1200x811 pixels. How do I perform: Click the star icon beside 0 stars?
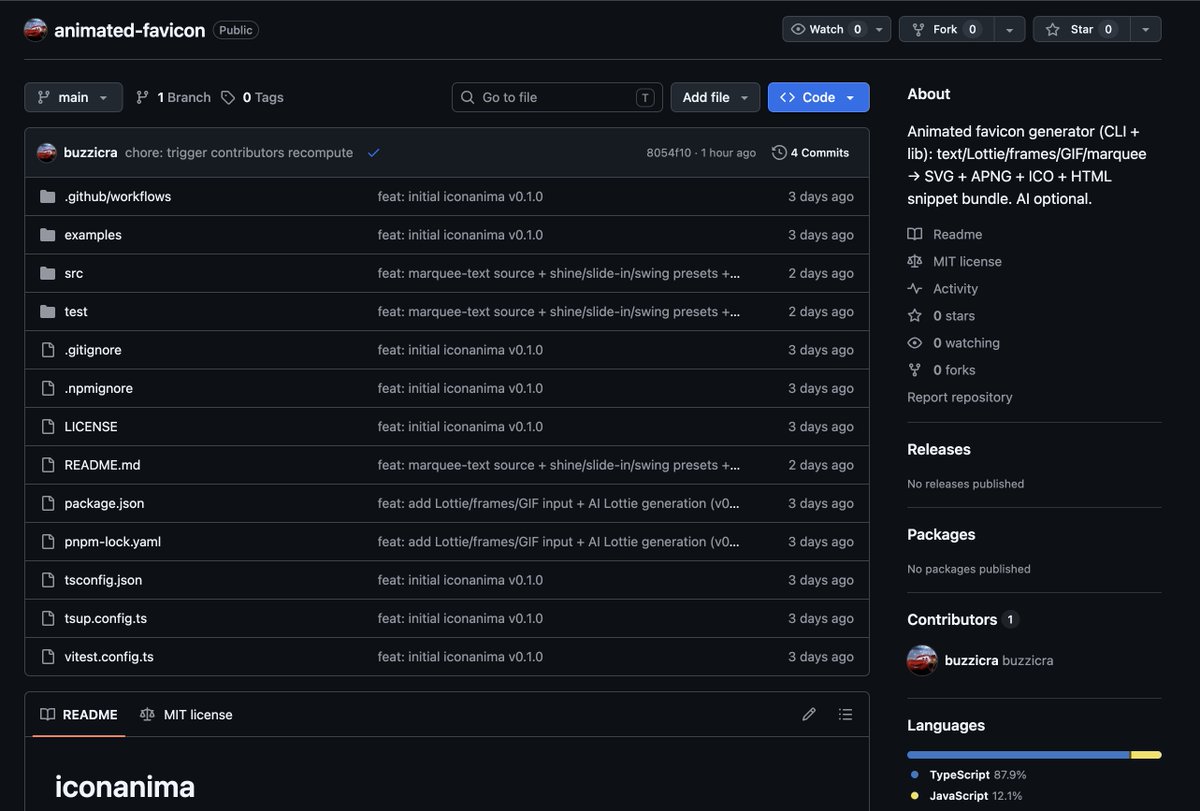[915, 315]
